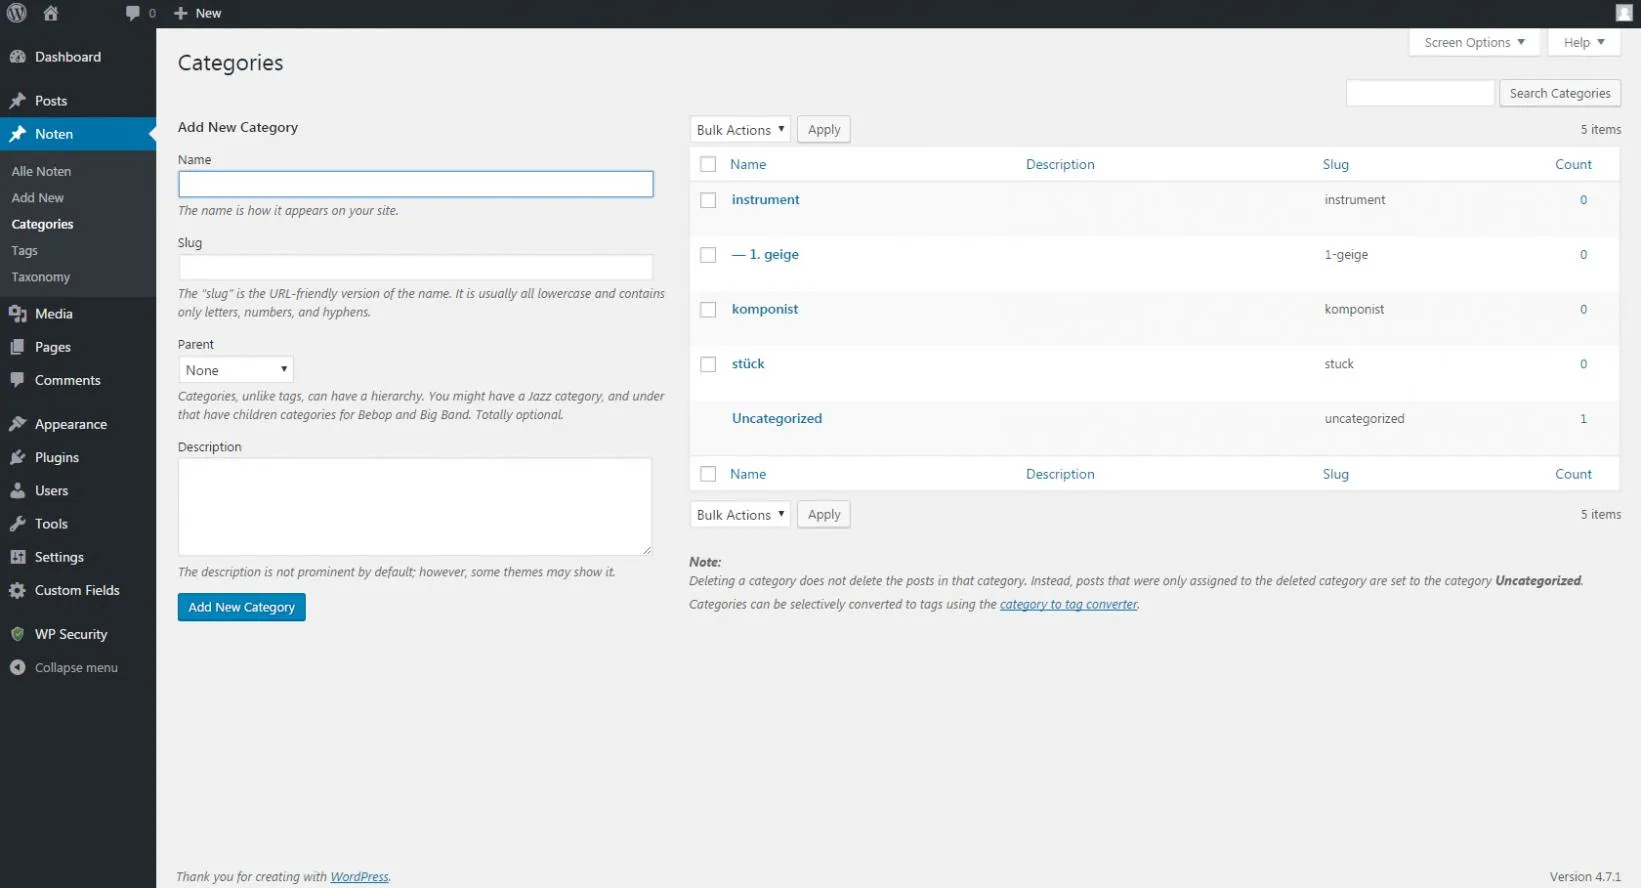Open the top Bulk Actions dropdown

[x=740, y=130]
